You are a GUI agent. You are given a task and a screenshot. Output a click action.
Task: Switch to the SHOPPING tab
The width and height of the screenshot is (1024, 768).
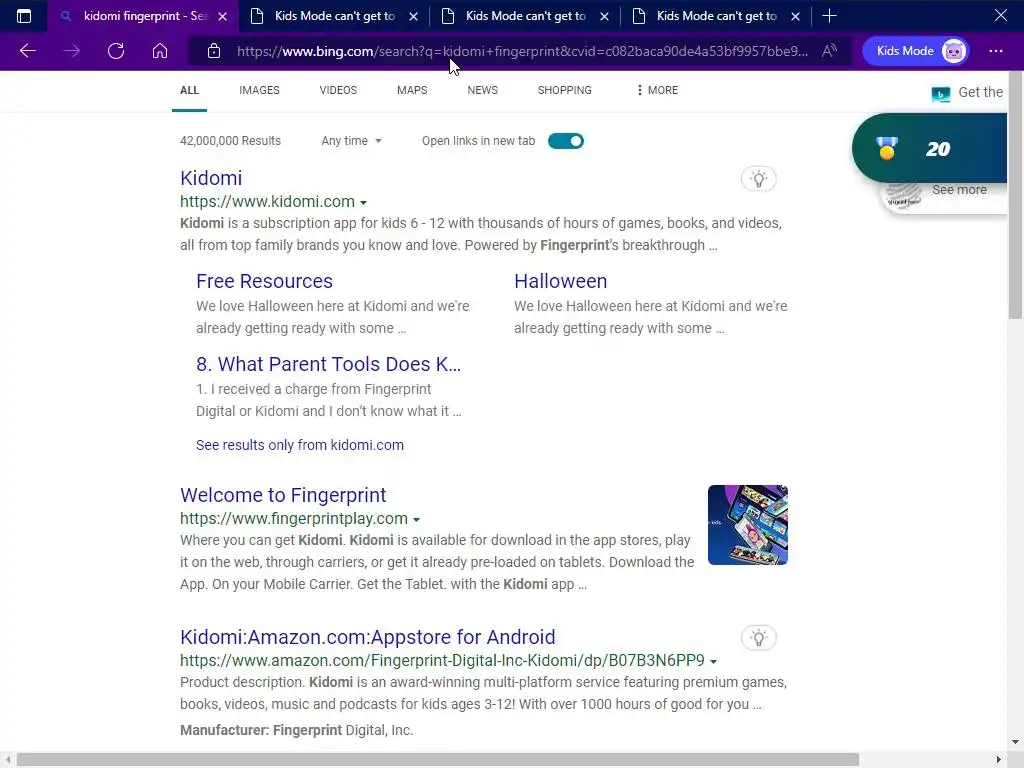click(x=565, y=90)
